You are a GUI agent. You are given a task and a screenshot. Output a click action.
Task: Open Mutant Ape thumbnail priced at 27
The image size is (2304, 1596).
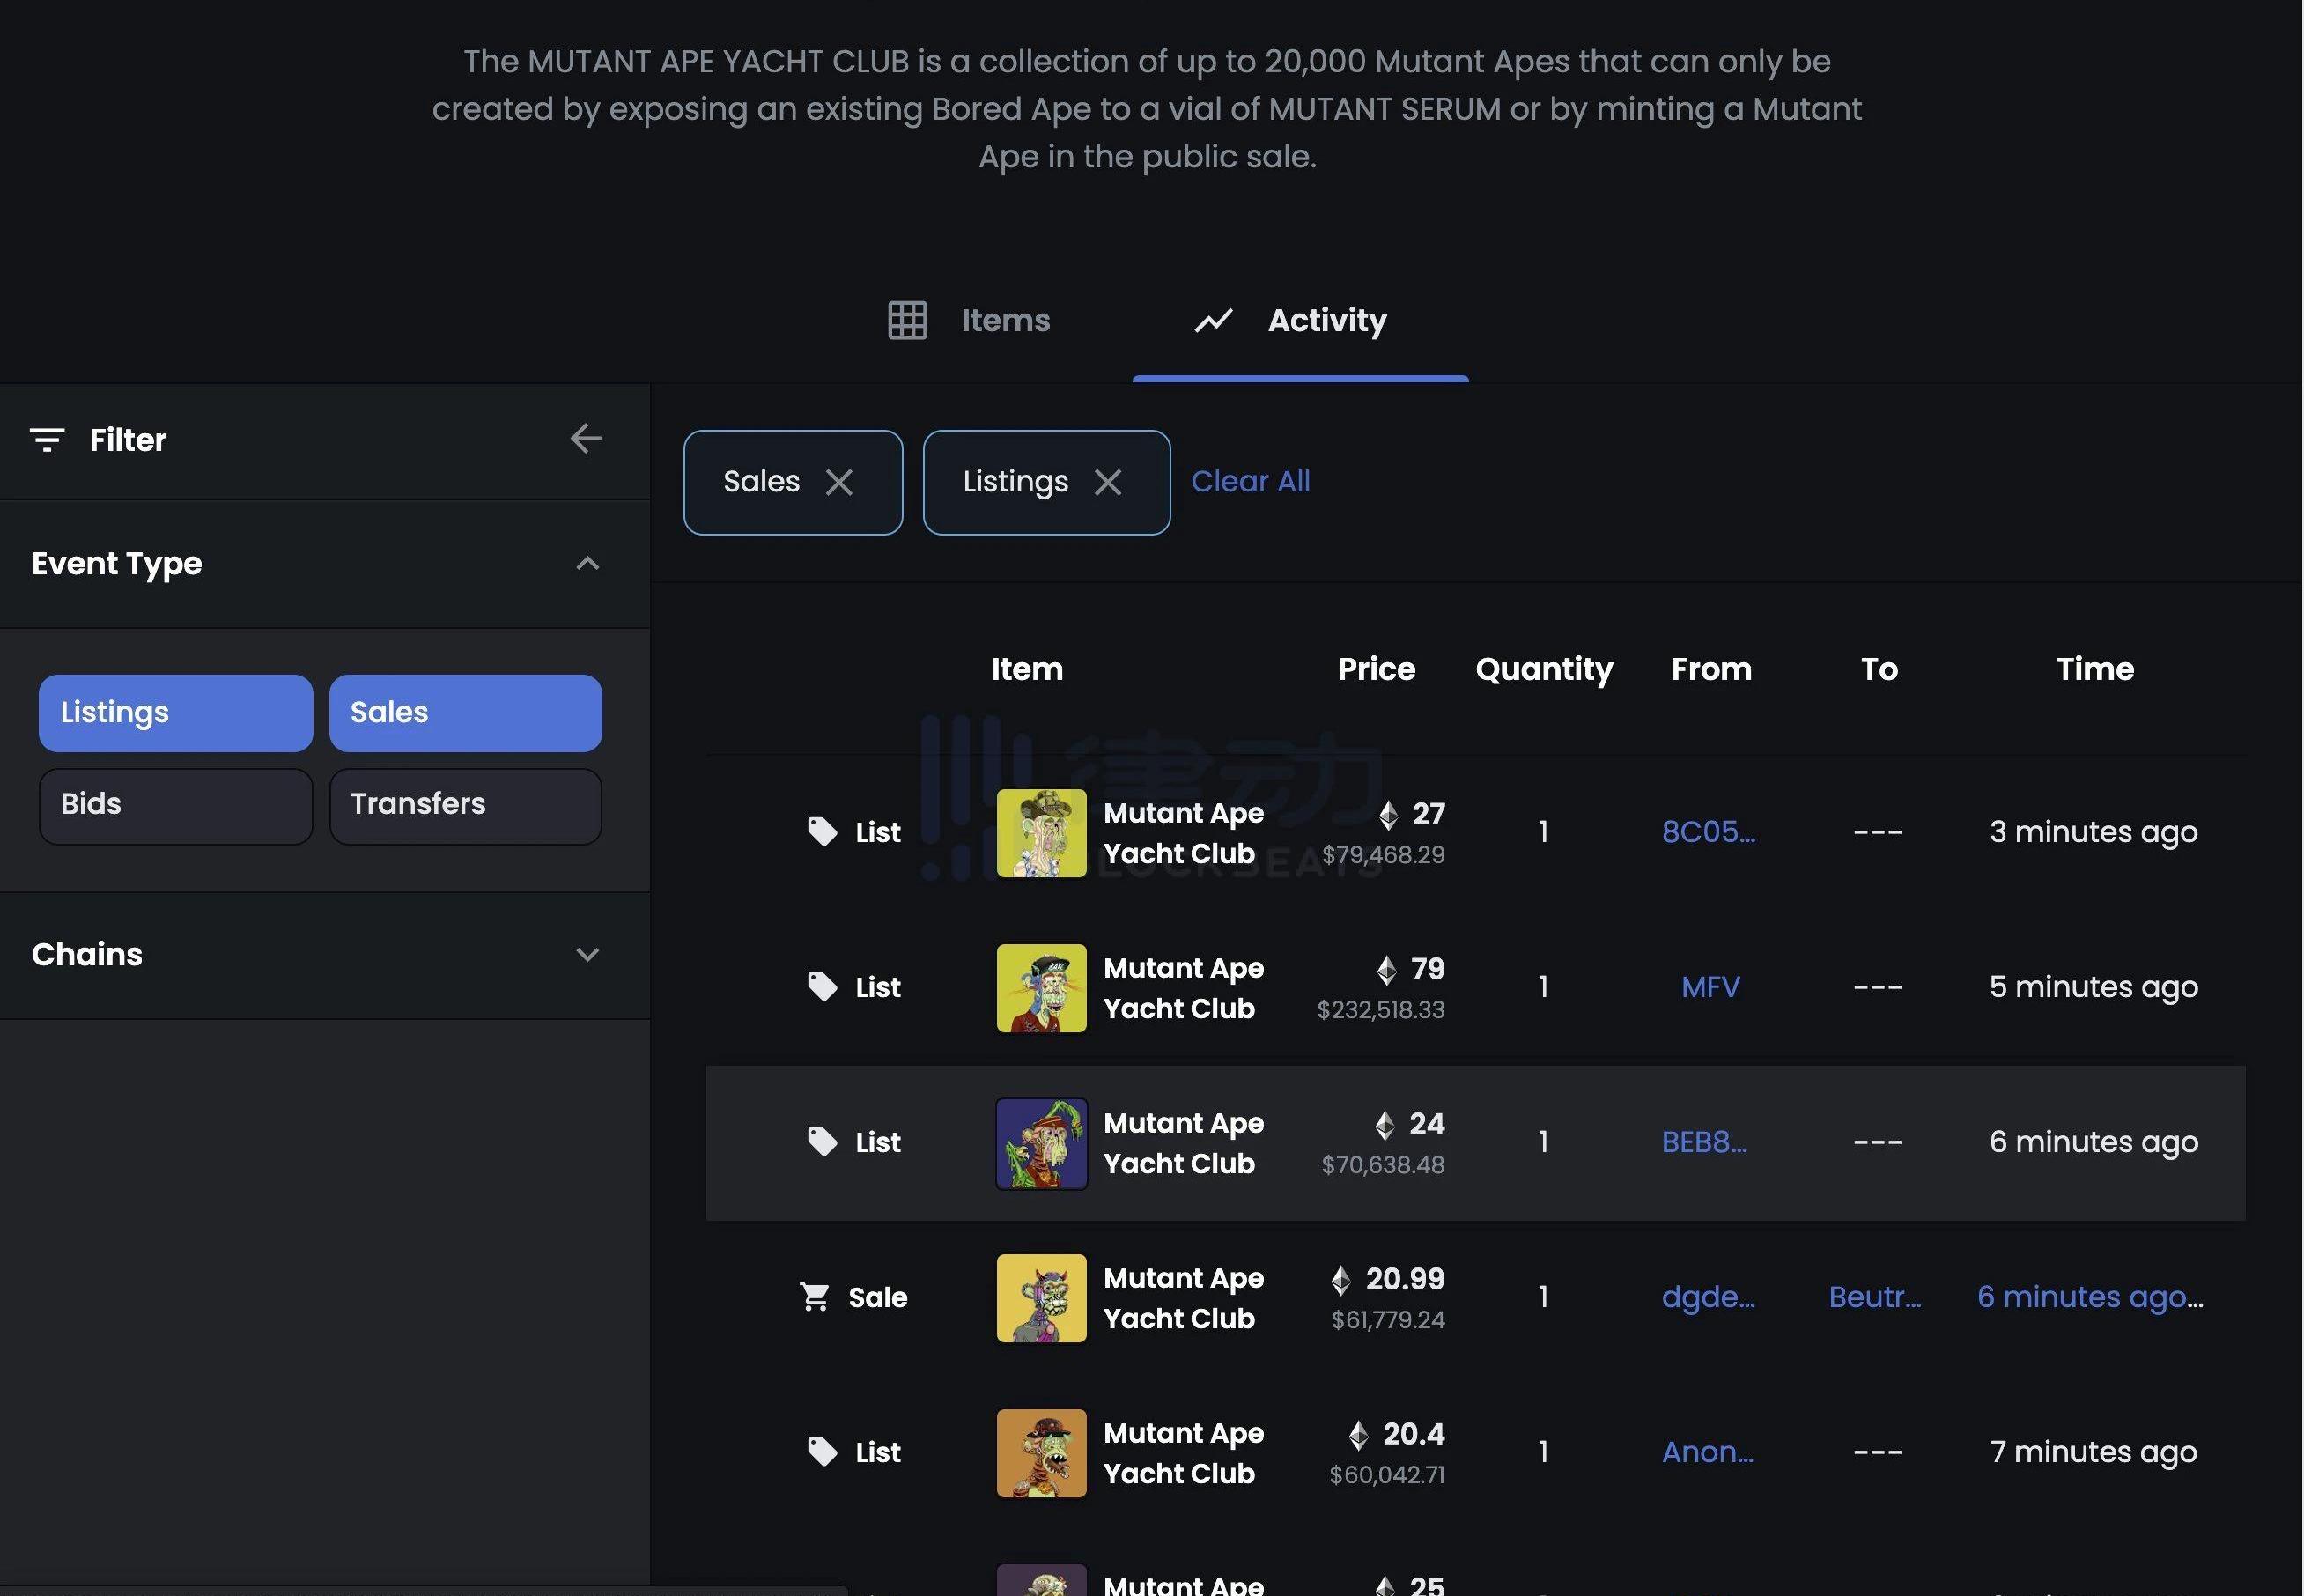coord(1041,833)
